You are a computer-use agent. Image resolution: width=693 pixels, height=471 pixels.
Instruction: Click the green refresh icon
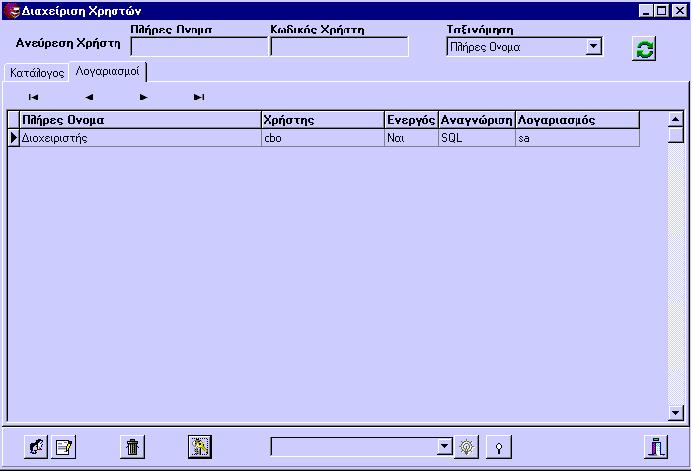[x=645, y=49]
